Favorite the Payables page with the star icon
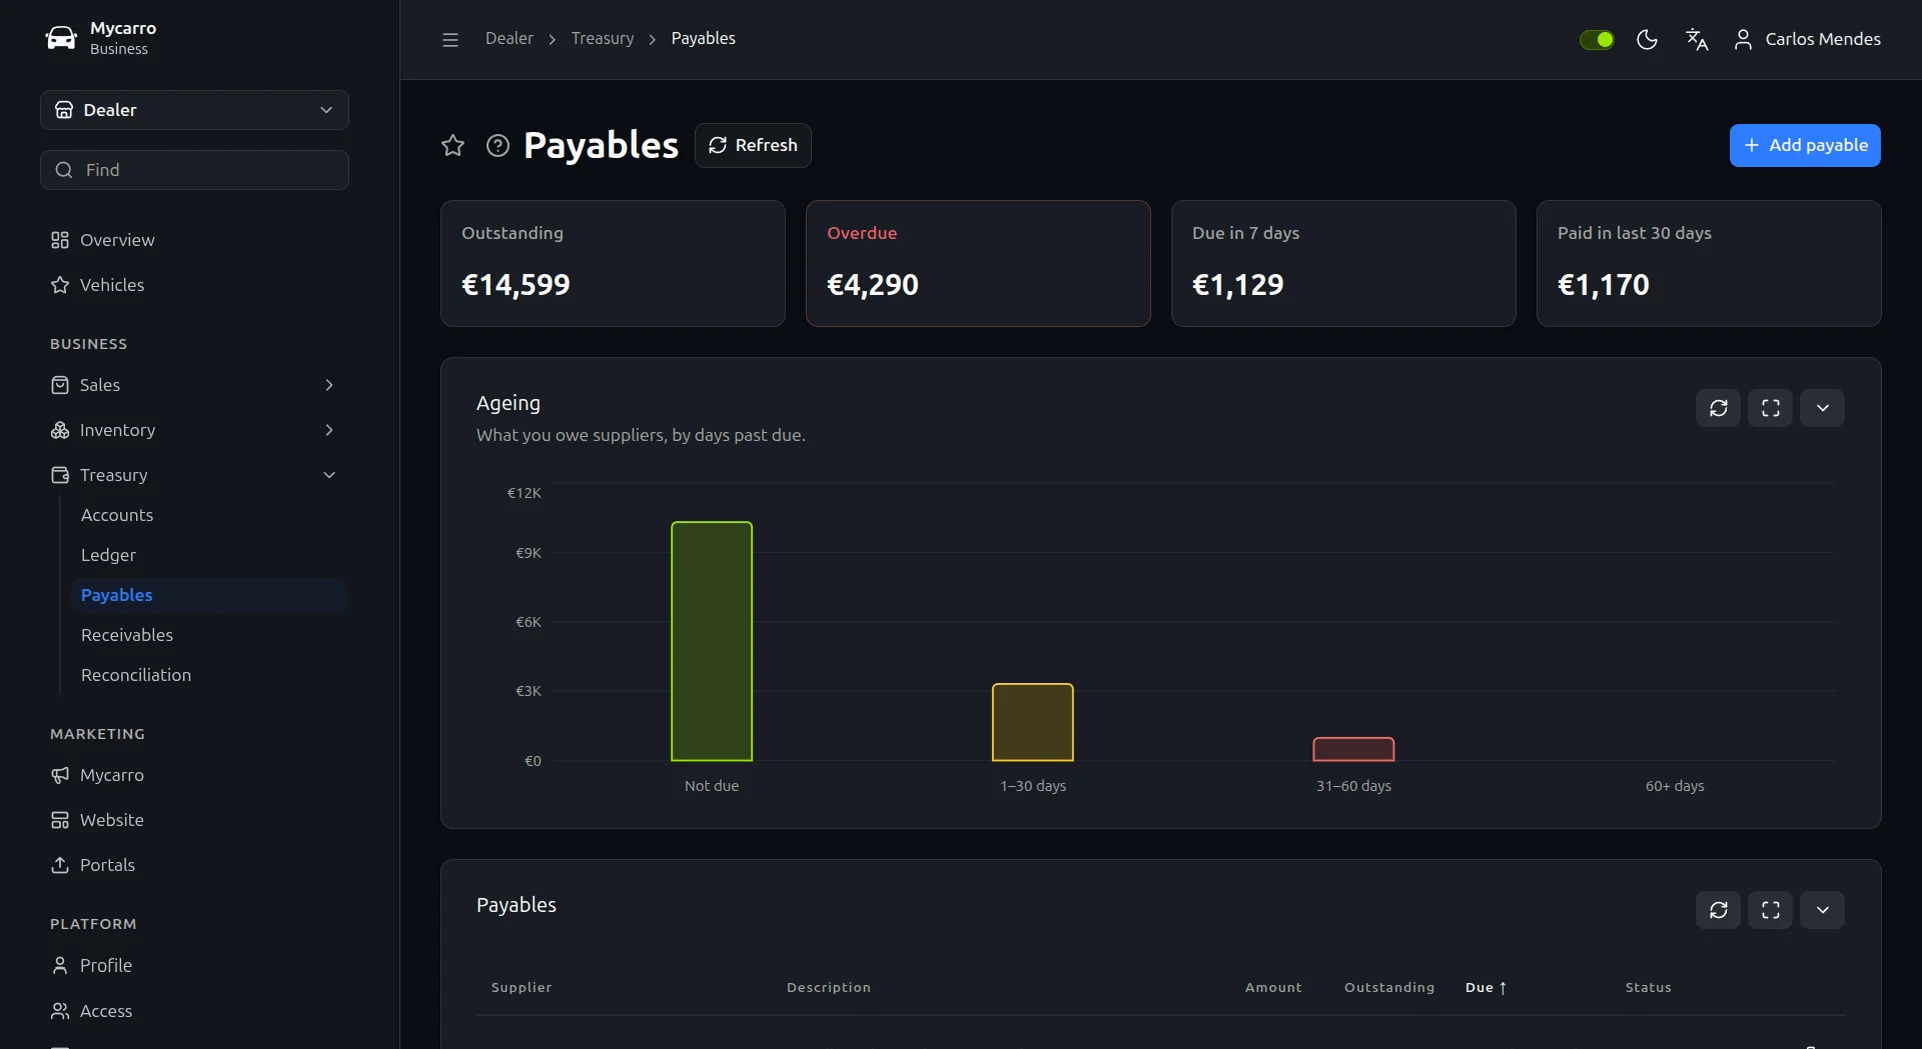The height and width of the screenshot is (1049, 1922). [x=453, y=146]
